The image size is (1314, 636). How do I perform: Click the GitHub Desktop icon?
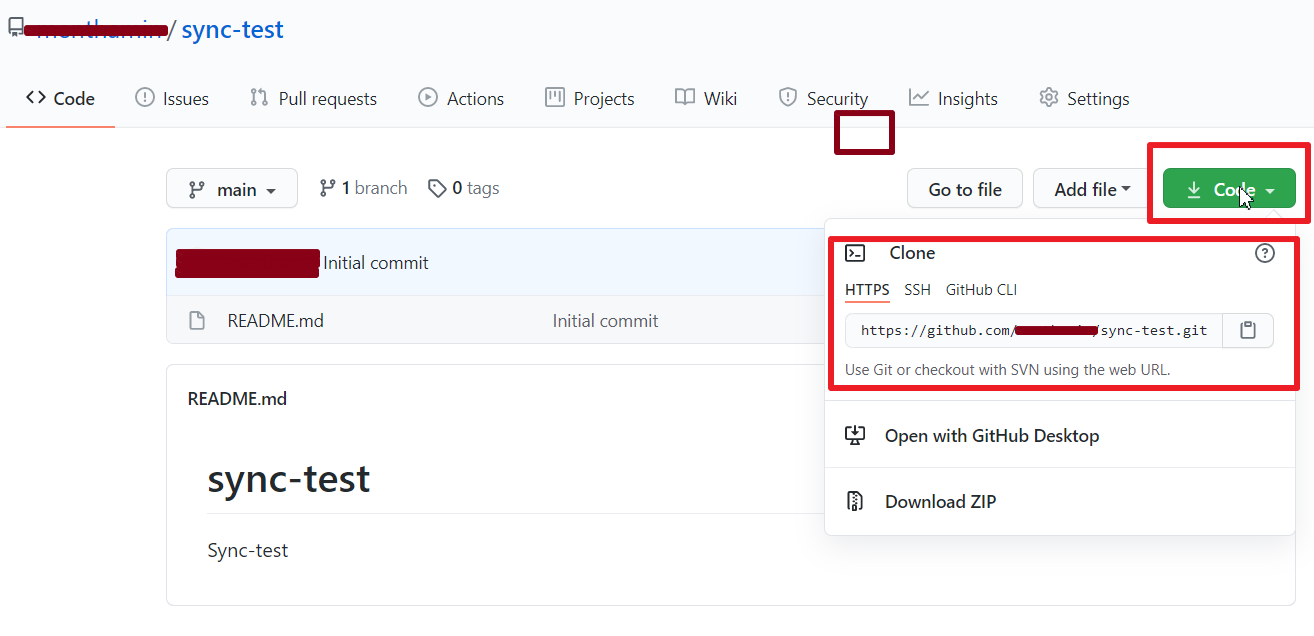pos(854,435)
